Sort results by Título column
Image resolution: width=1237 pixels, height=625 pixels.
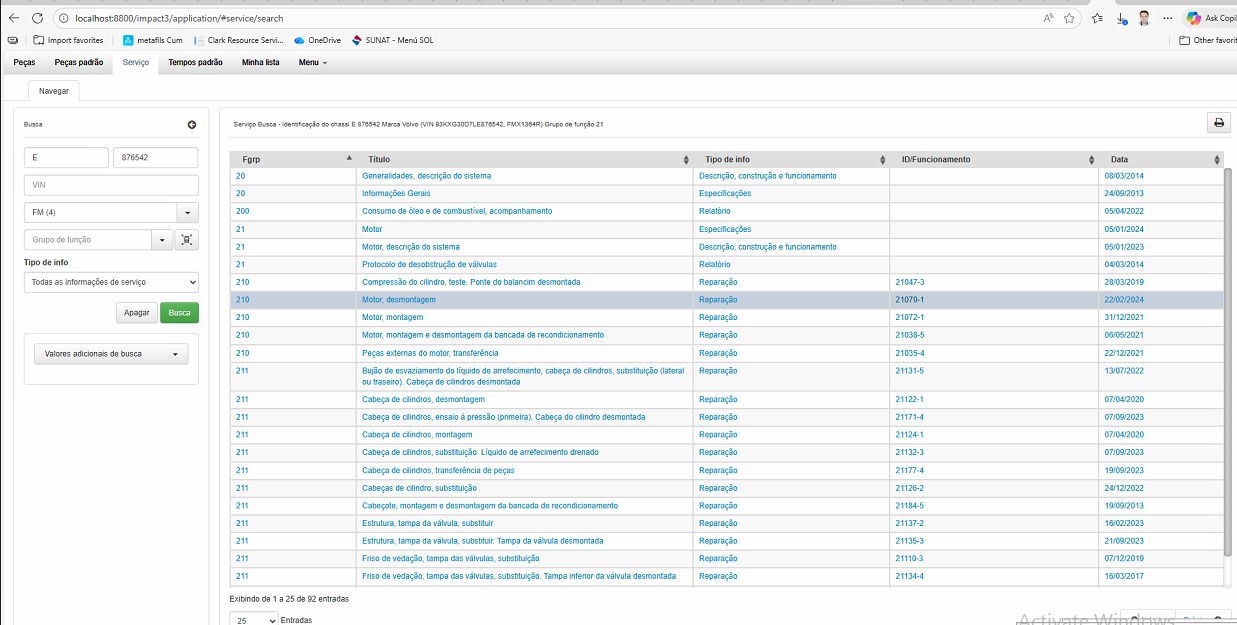click(685, 160)
